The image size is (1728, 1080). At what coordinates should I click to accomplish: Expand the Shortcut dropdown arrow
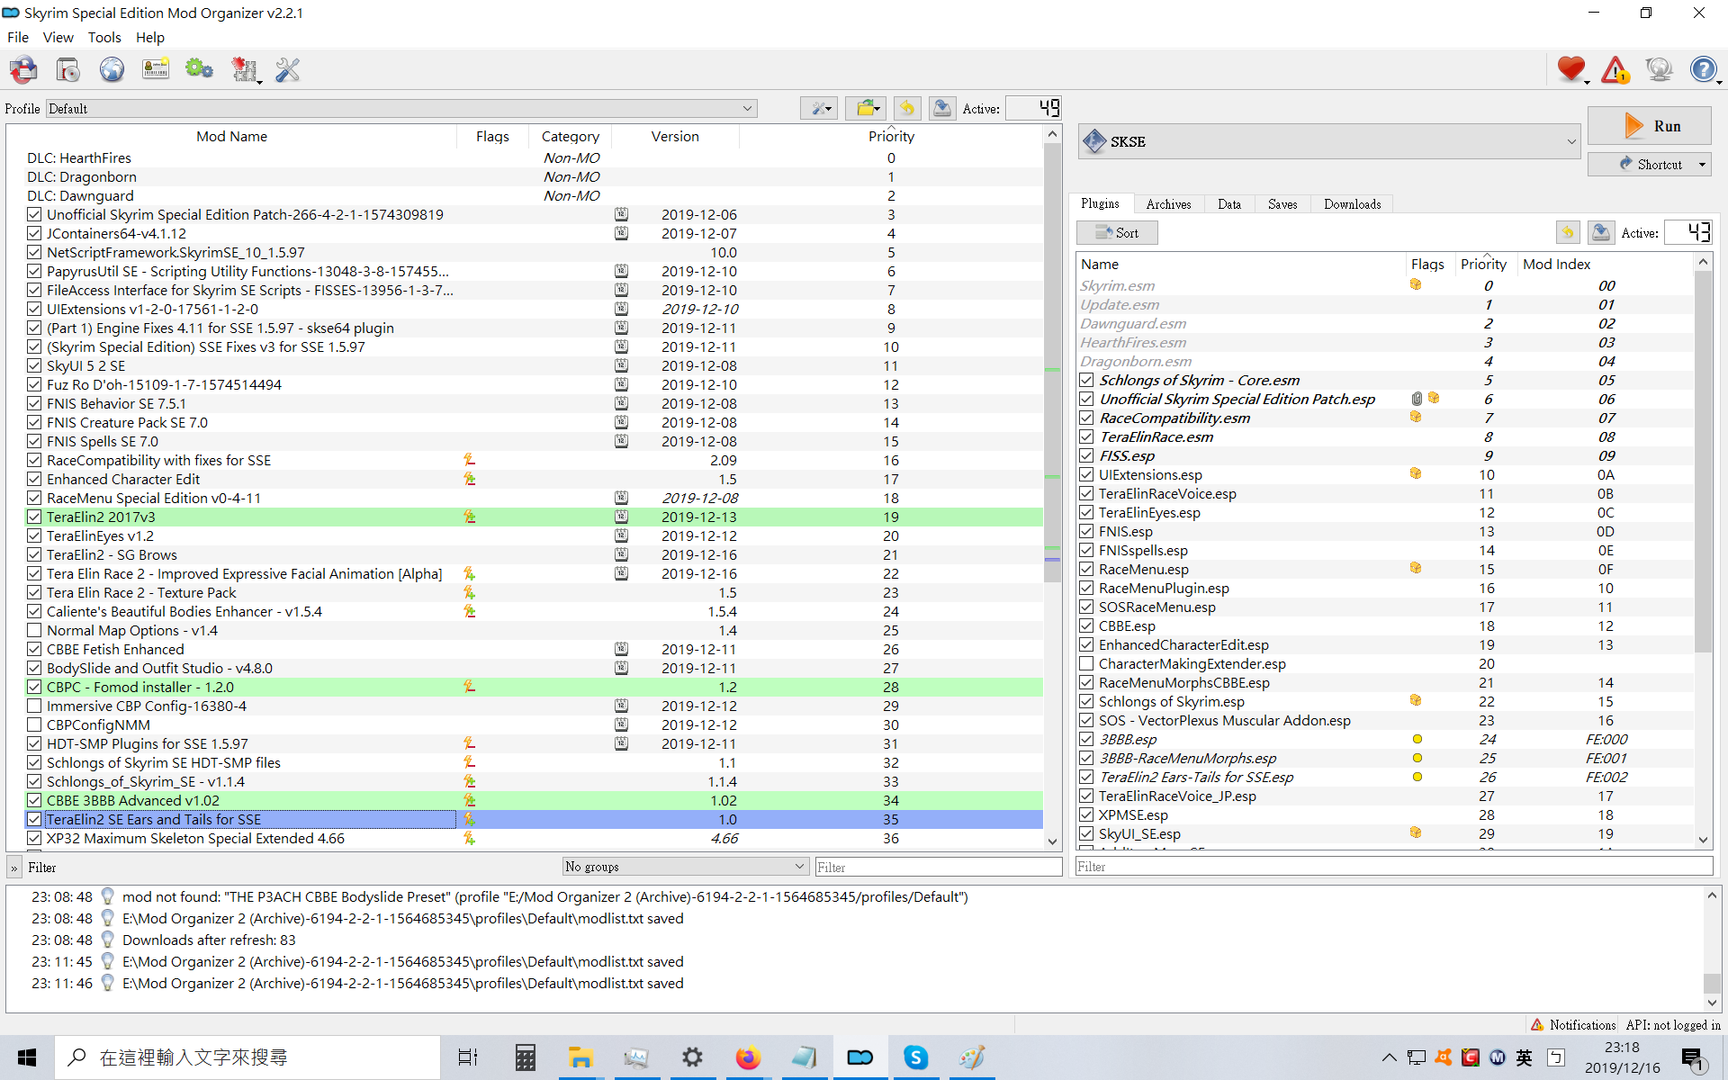1702,164
